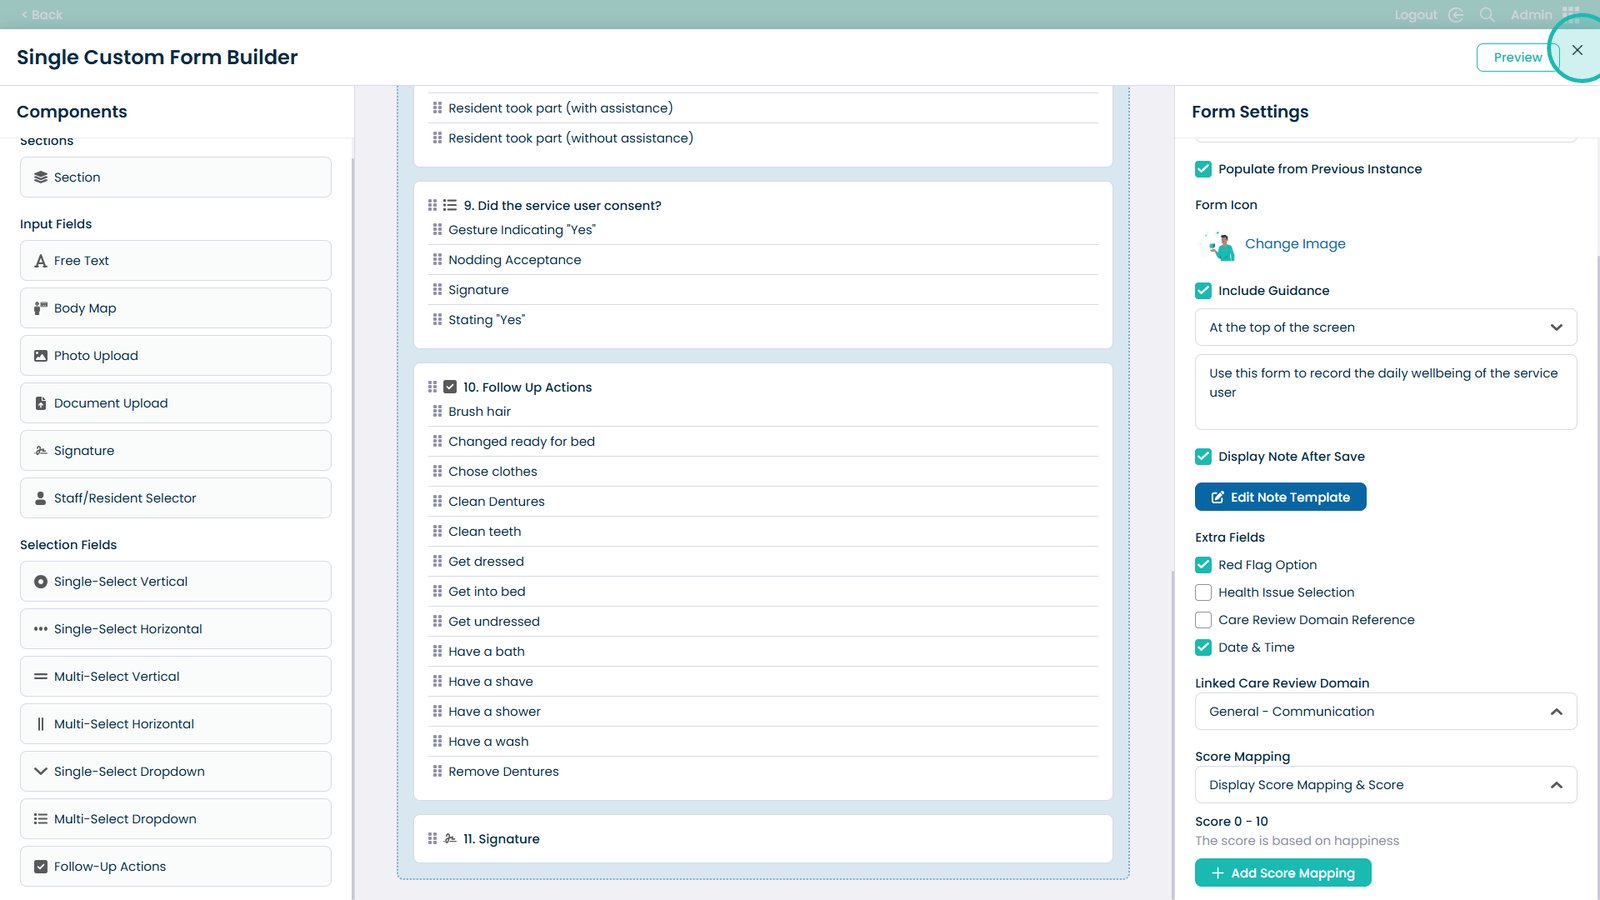1600x900 pixels.
Task: Select the "Have a shower" option text
Action: 494,712
